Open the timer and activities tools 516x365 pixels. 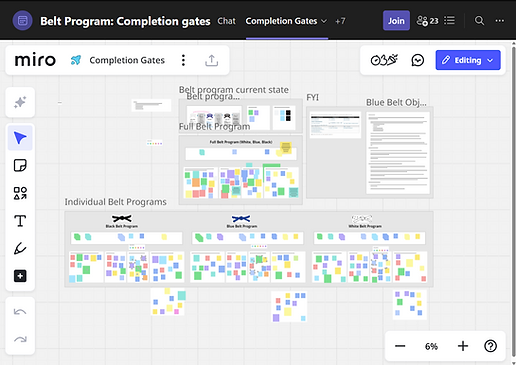[384, 60]
